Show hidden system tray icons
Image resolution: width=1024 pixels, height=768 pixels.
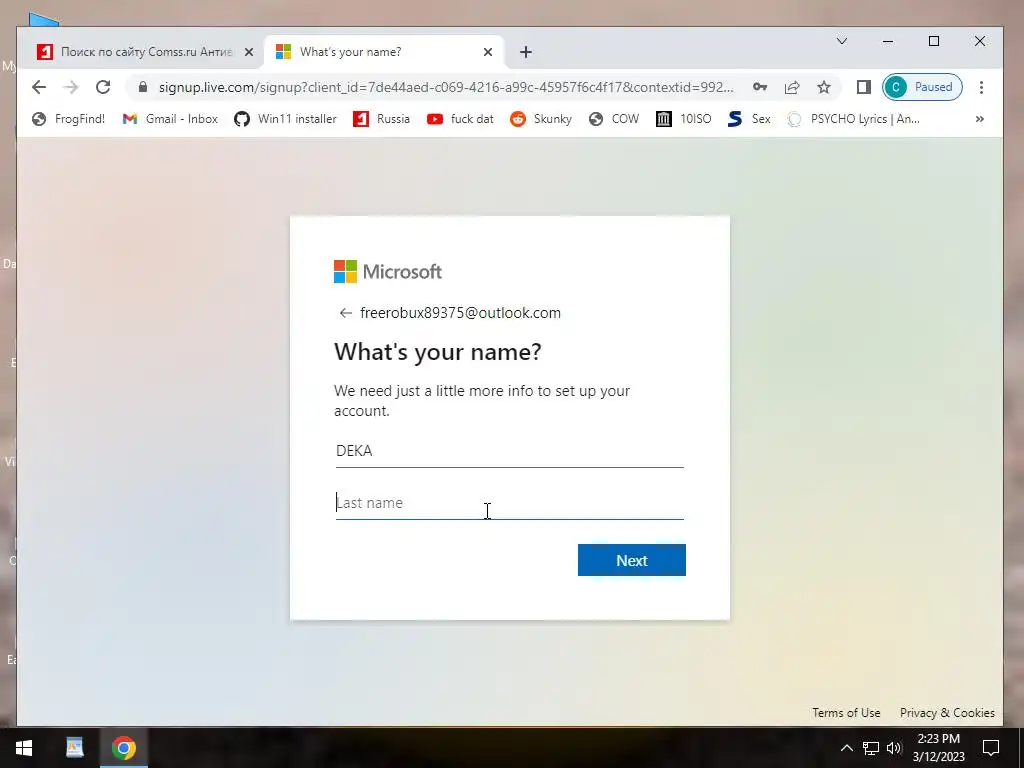(846, 748)
